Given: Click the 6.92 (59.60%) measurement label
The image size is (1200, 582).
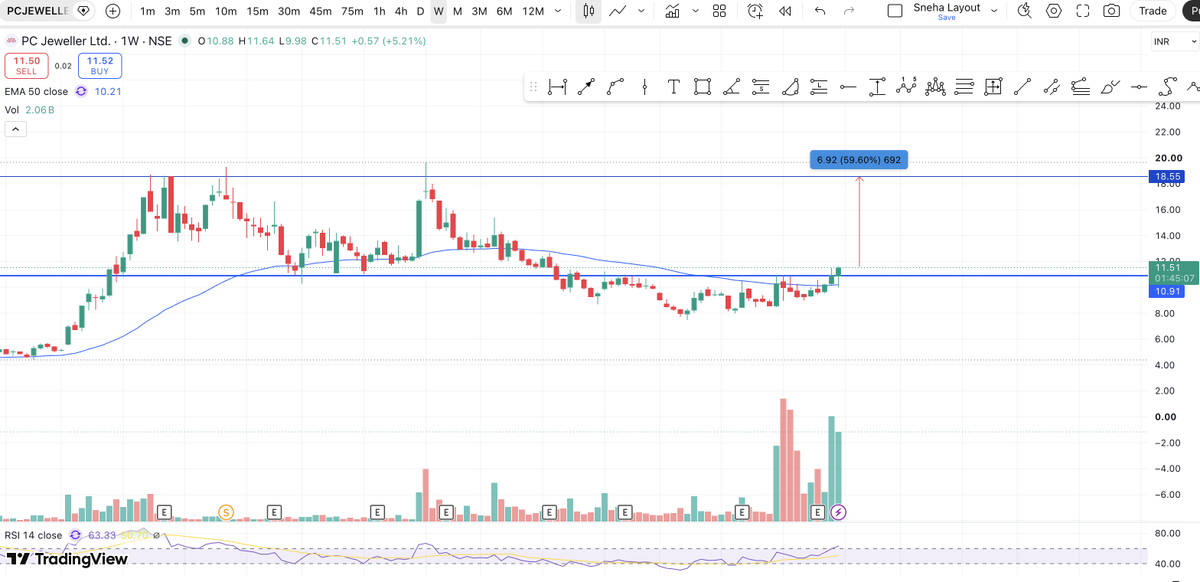Looking at the screenshot, I should click(x=858, y=160).
